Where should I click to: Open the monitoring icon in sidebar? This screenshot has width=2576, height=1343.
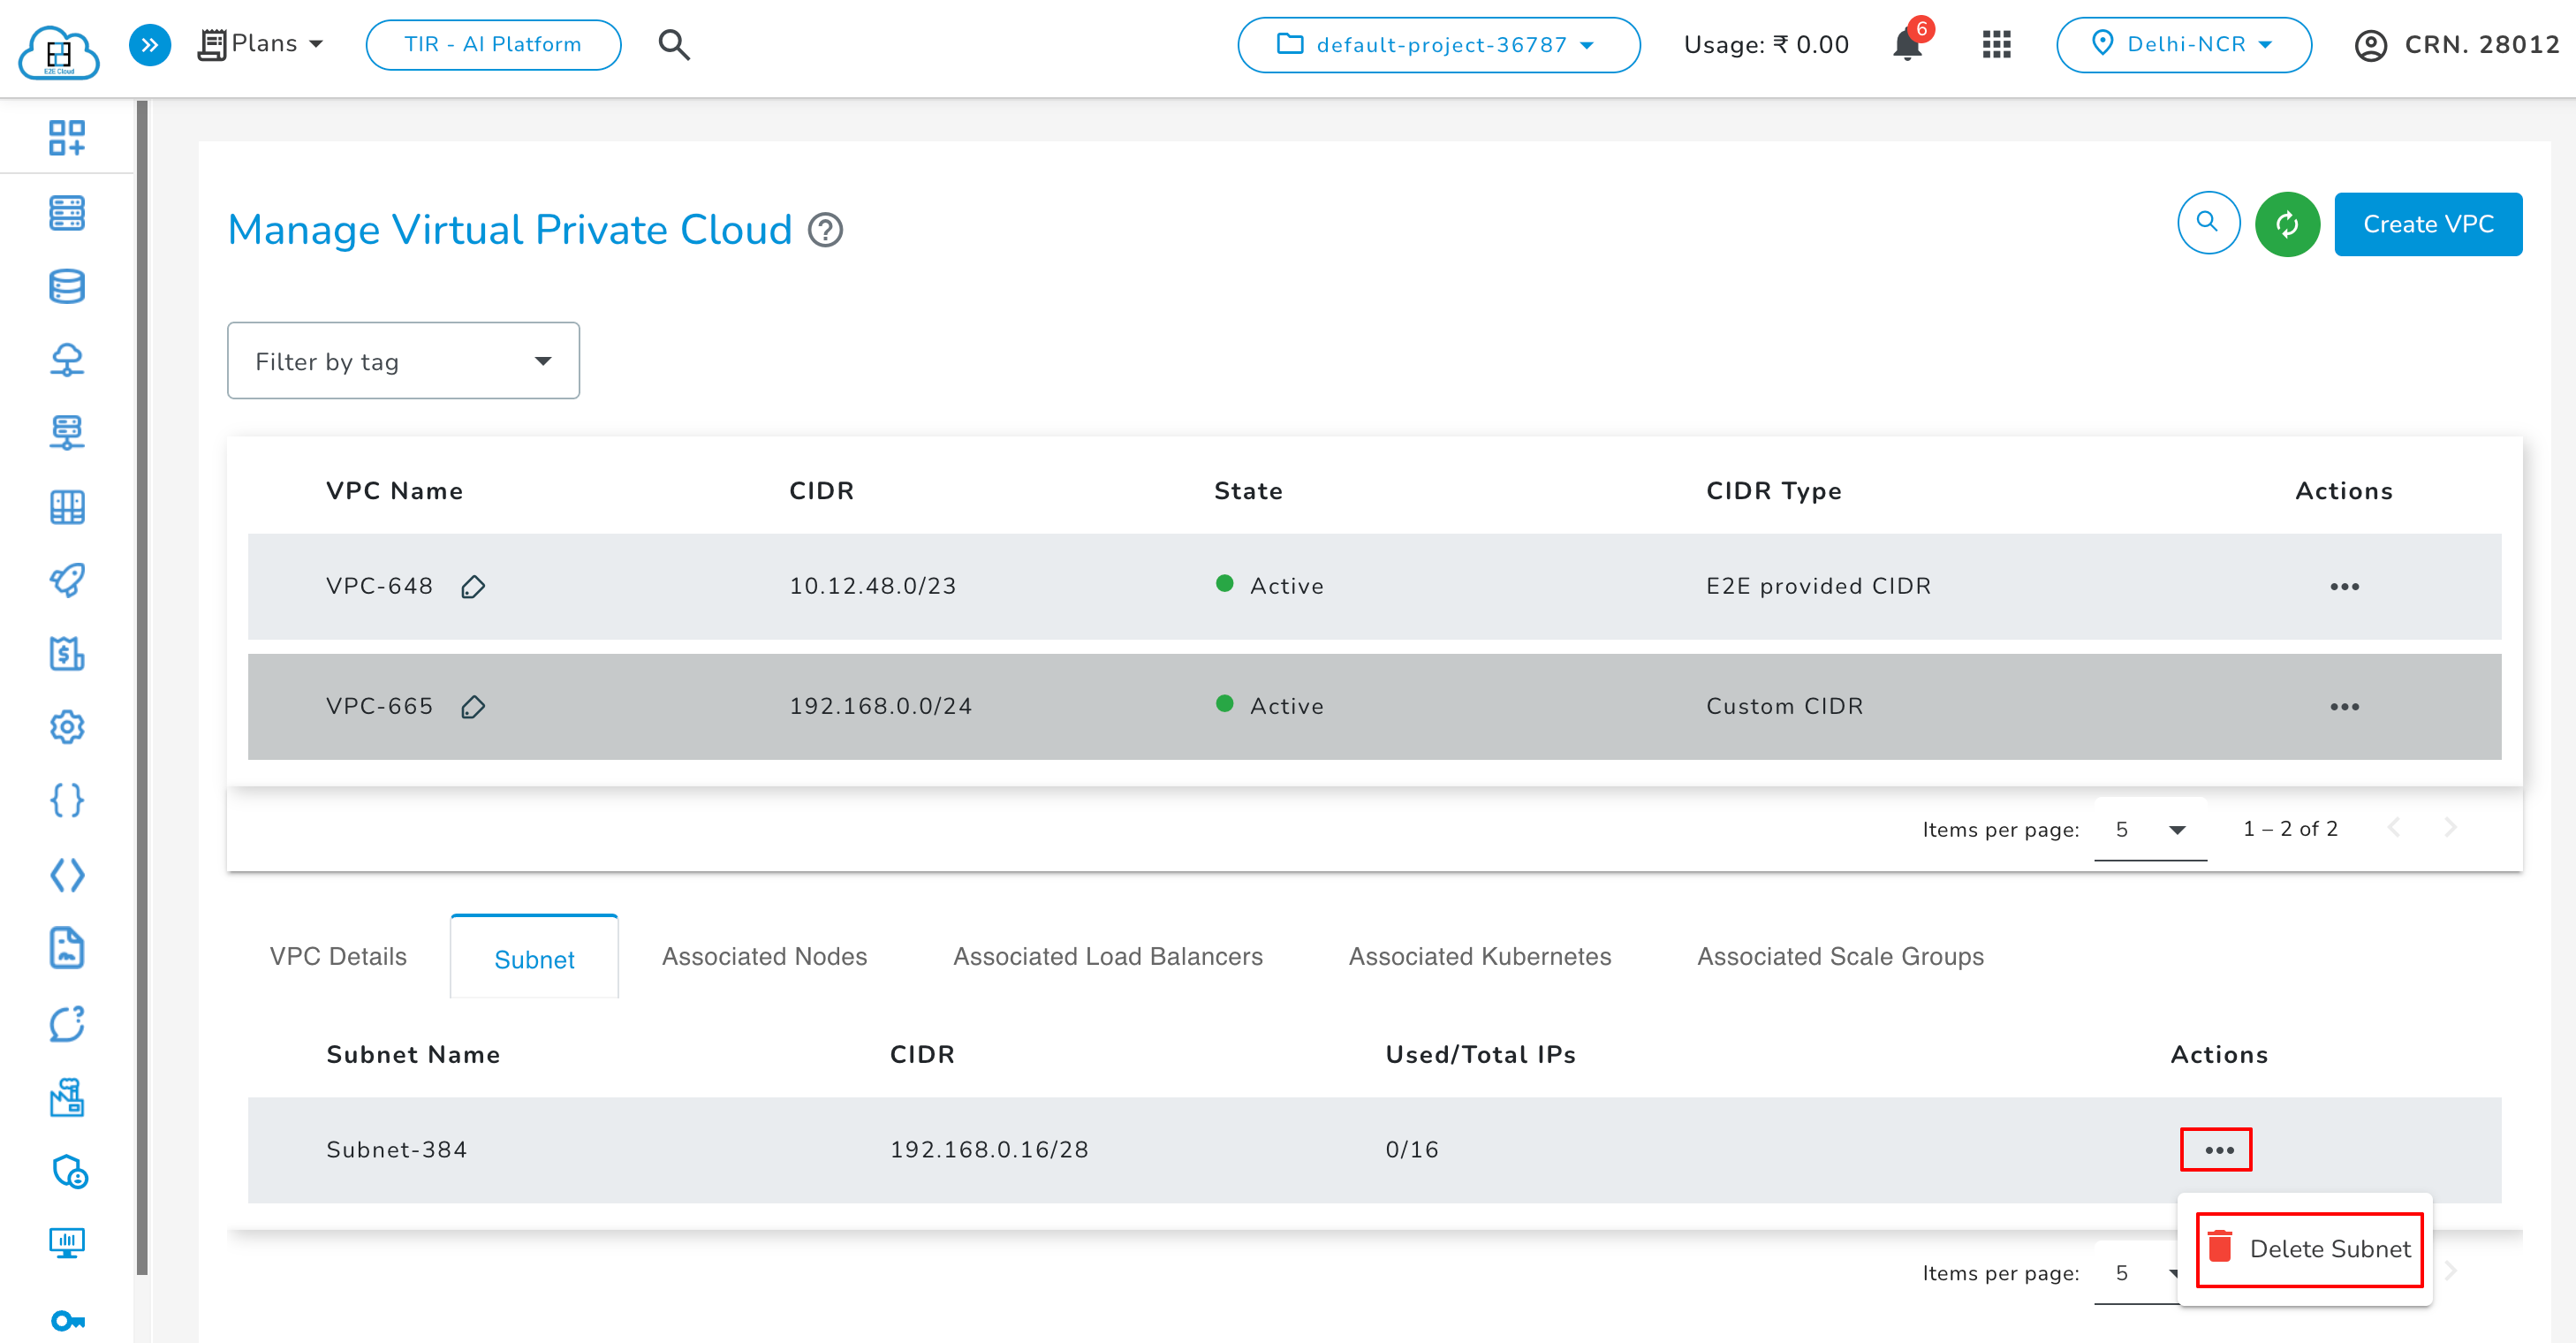tap(66, 1243)
